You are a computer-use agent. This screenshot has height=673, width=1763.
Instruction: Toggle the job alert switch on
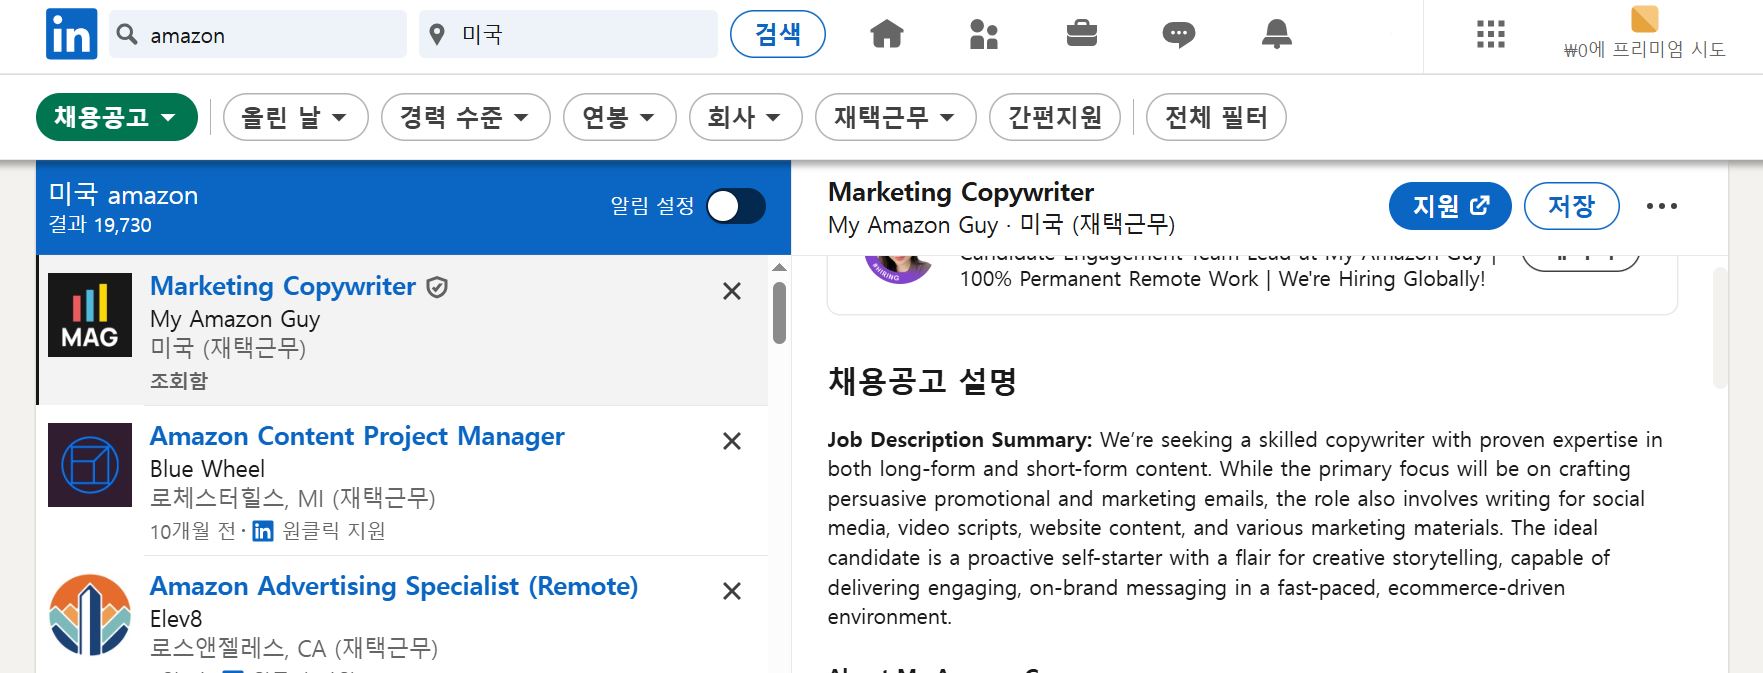coord(736,206)
